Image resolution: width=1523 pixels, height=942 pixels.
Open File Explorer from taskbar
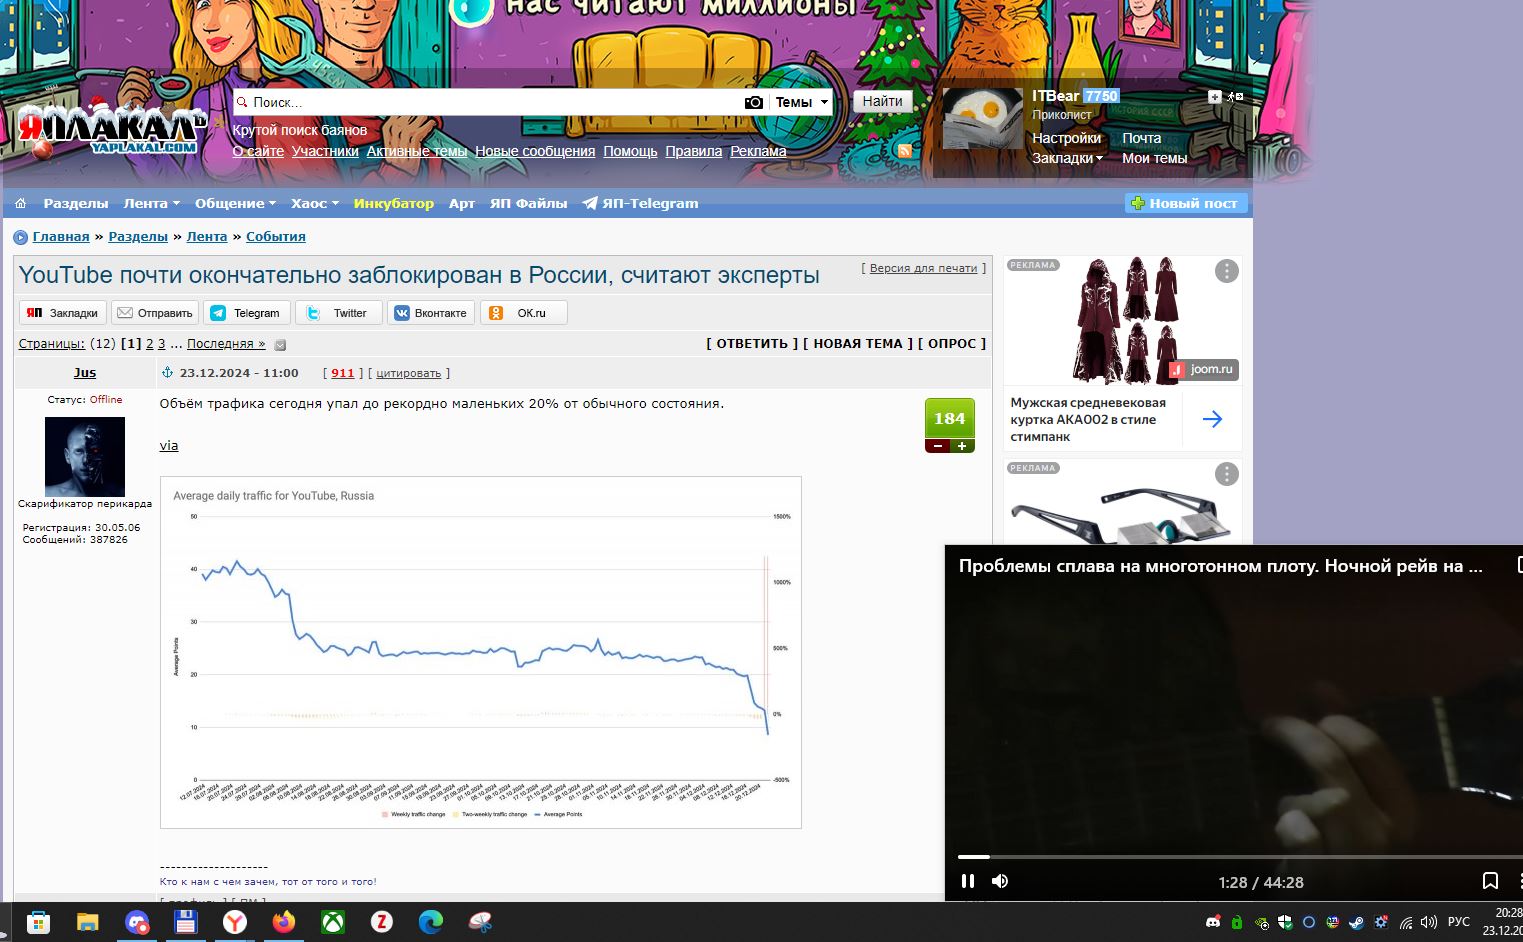[88, 922]
